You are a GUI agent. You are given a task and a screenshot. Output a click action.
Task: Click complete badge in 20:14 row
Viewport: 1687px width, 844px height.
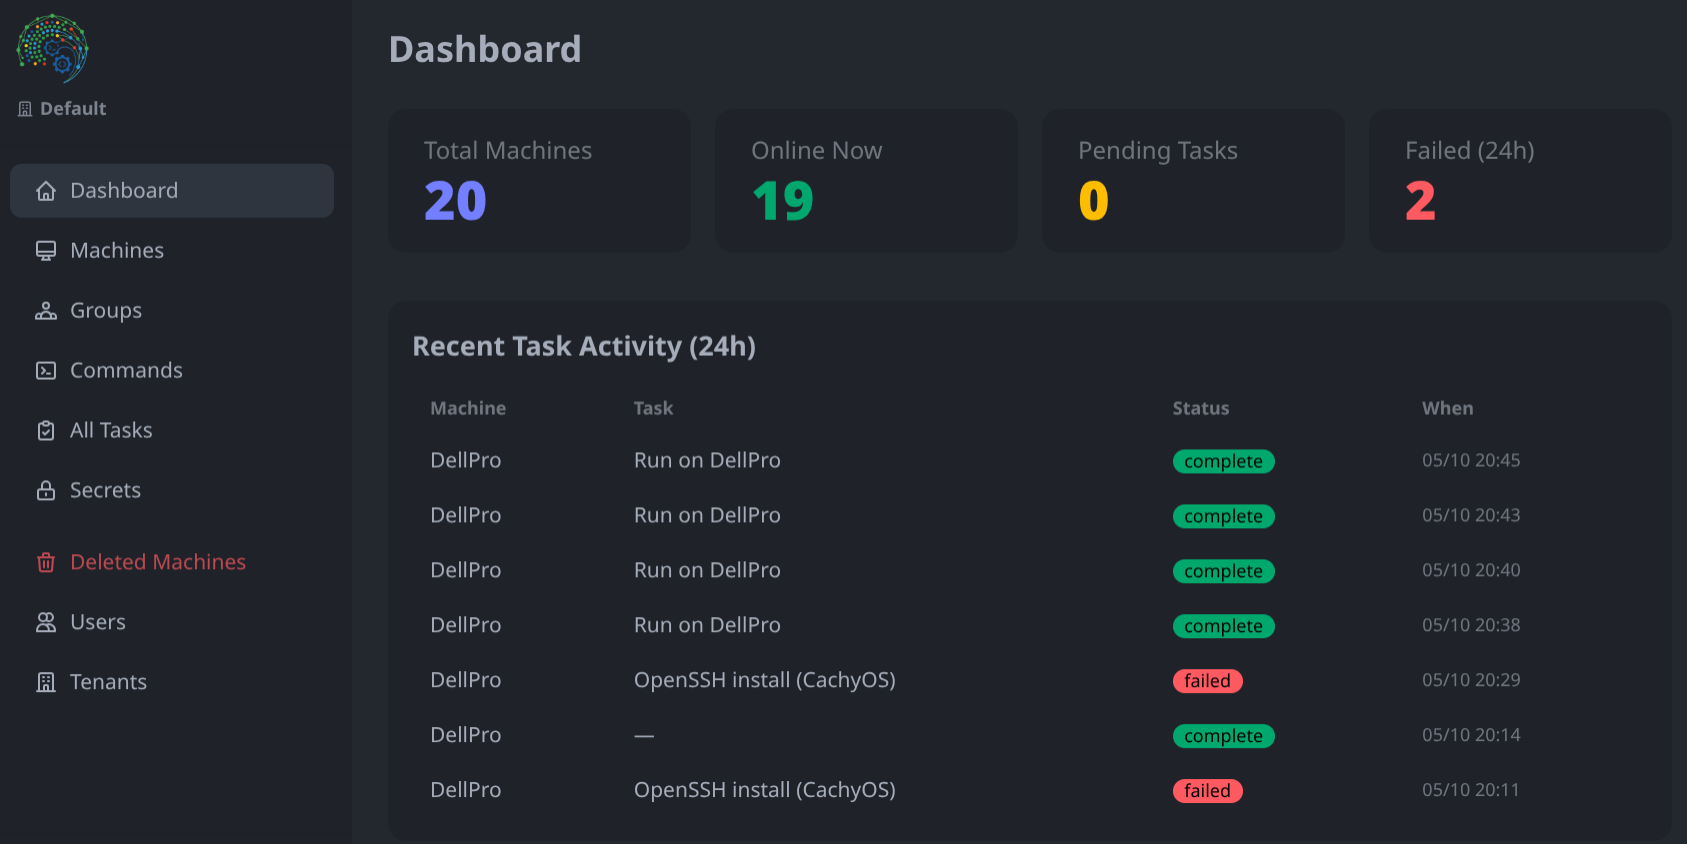pyautogui.click(x=1223, y=736)
